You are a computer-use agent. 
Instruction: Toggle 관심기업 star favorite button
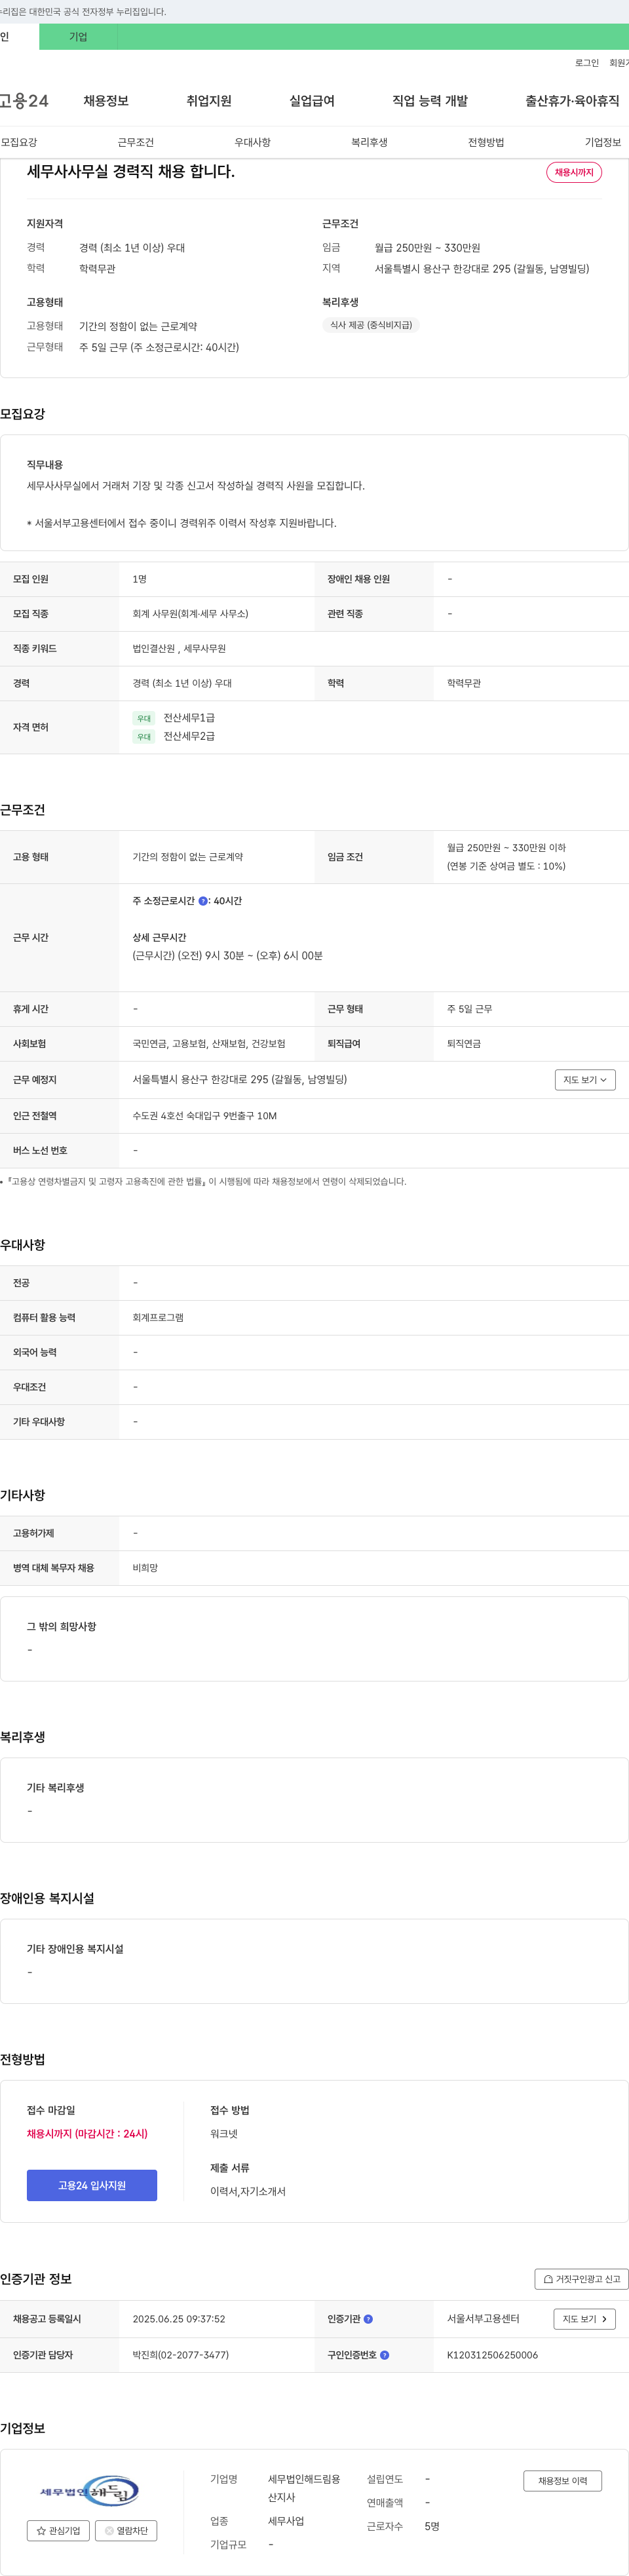(58, 2531)
